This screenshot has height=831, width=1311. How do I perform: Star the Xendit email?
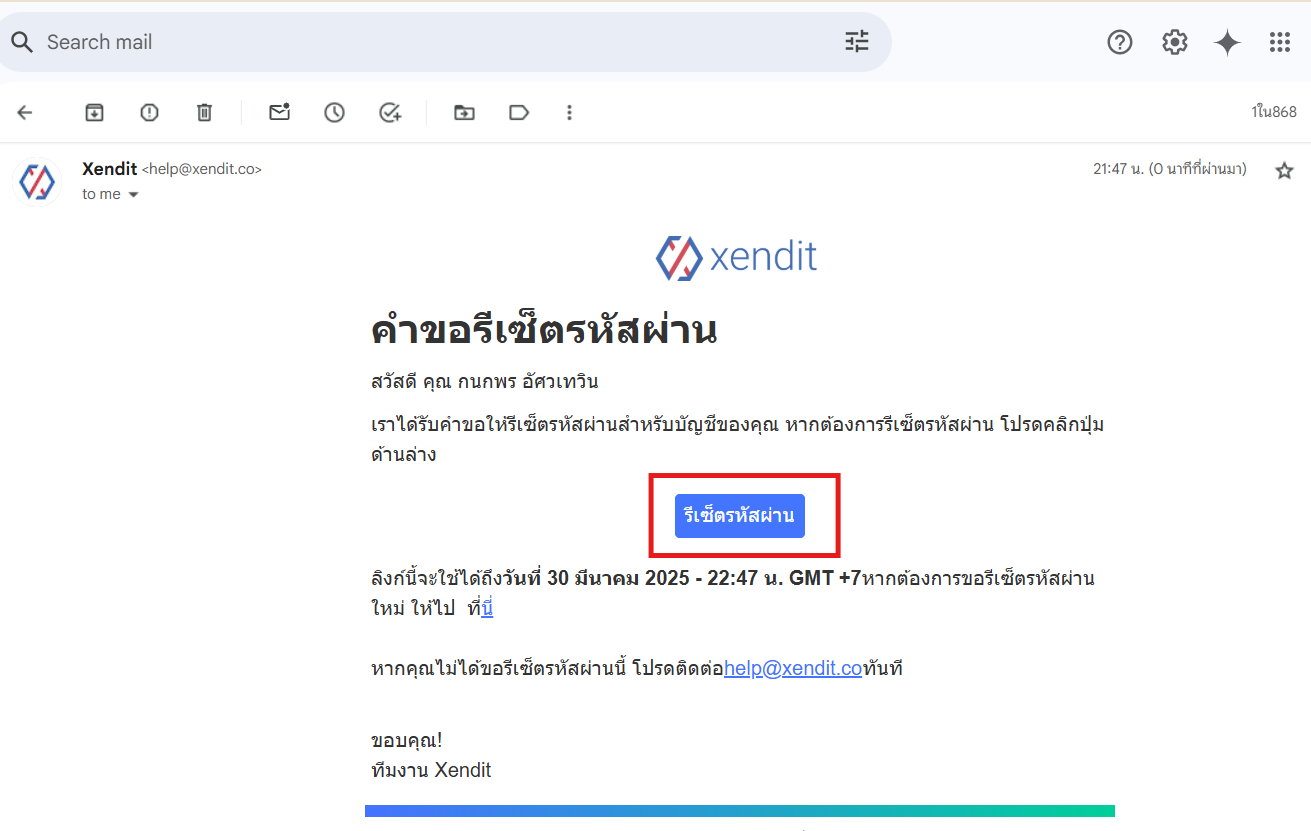point(1284,170)
